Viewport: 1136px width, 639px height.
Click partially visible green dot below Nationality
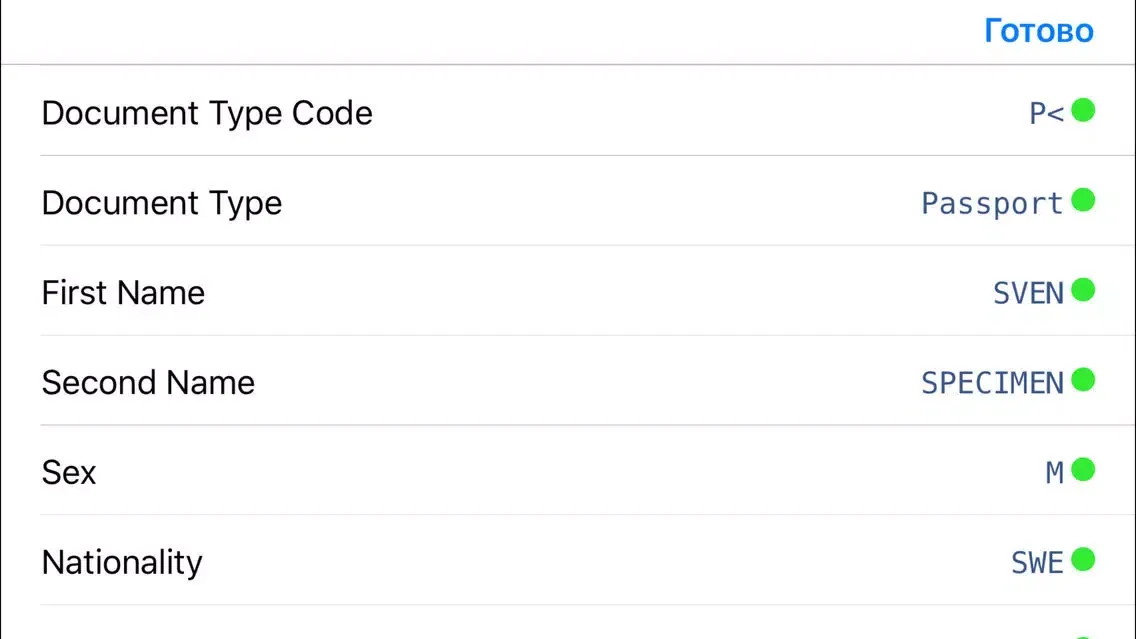(1083, 637)
